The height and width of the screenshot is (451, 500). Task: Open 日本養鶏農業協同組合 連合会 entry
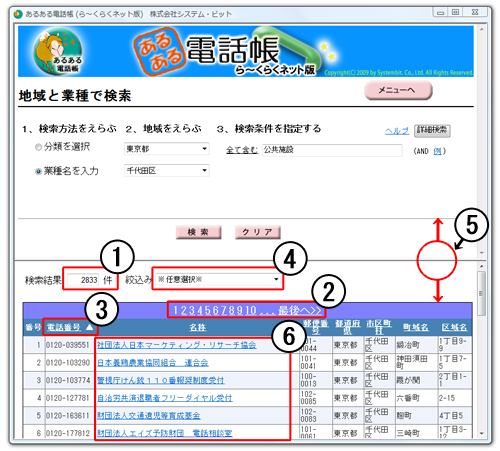click(x=153, y=363)
